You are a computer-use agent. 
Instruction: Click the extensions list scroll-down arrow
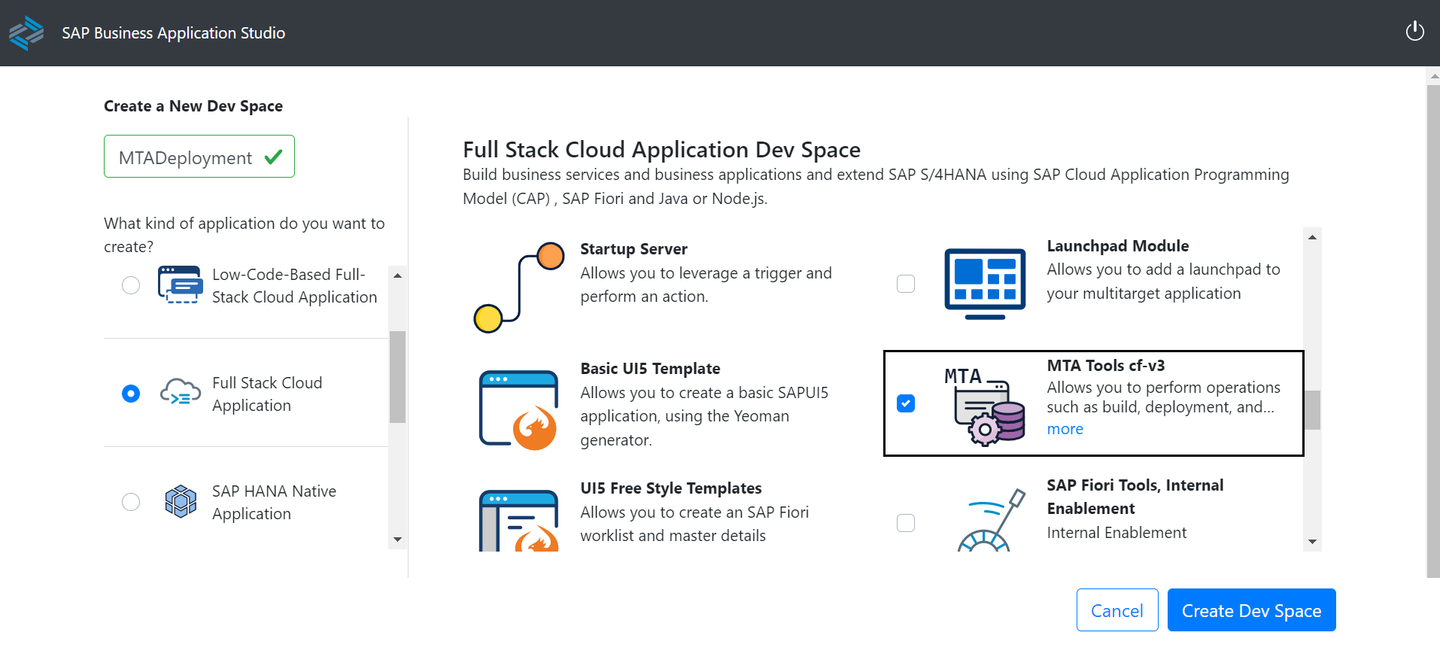[x=1312, y=542]
